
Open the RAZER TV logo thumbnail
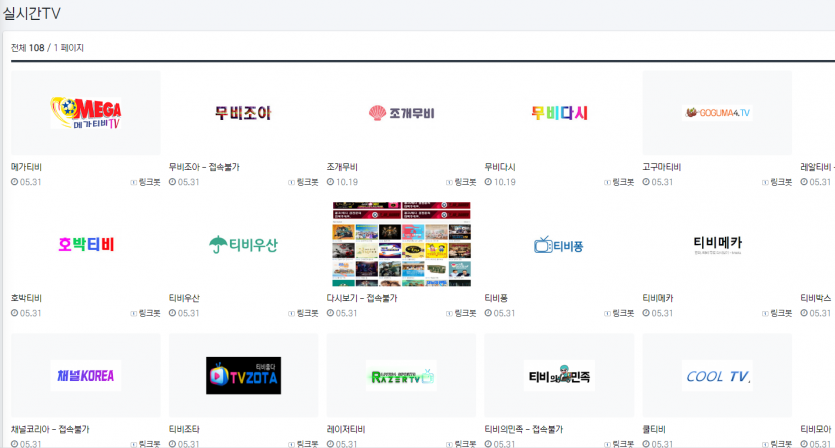click(x=402, y=376)
